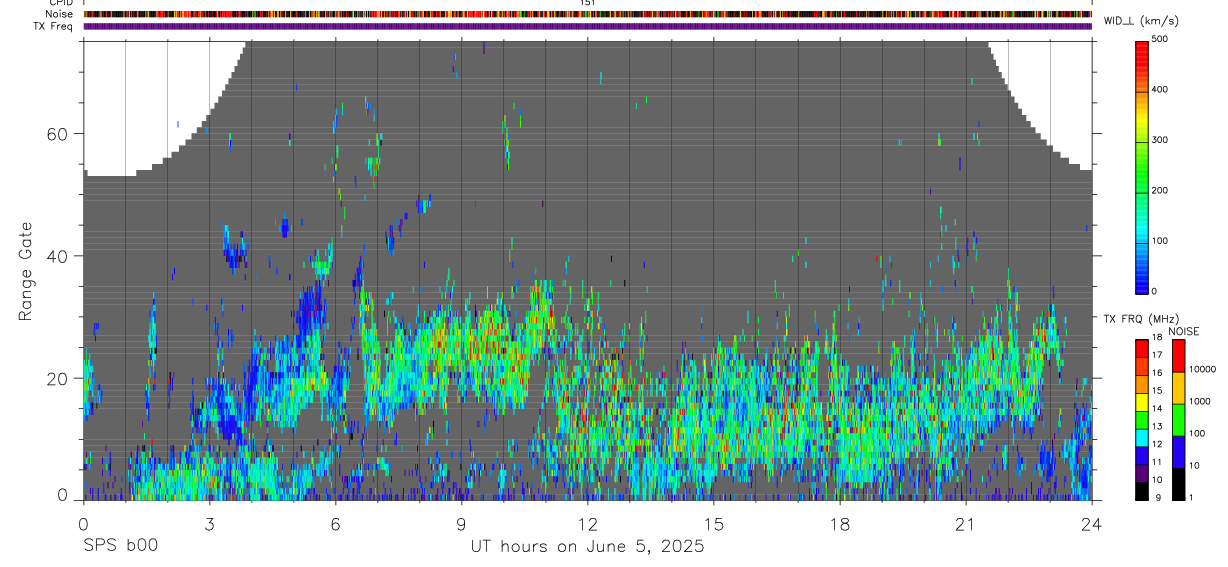1228x567 pixels.
Task: Click the Noise row label
Action: (59, 14)
